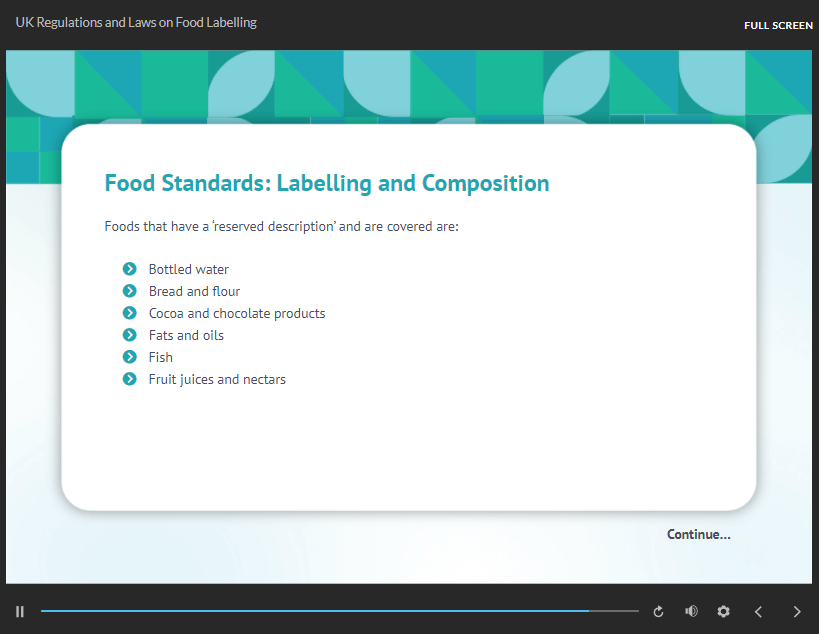Click the chevron bullet beside Fruit juices and nectars

129,379
